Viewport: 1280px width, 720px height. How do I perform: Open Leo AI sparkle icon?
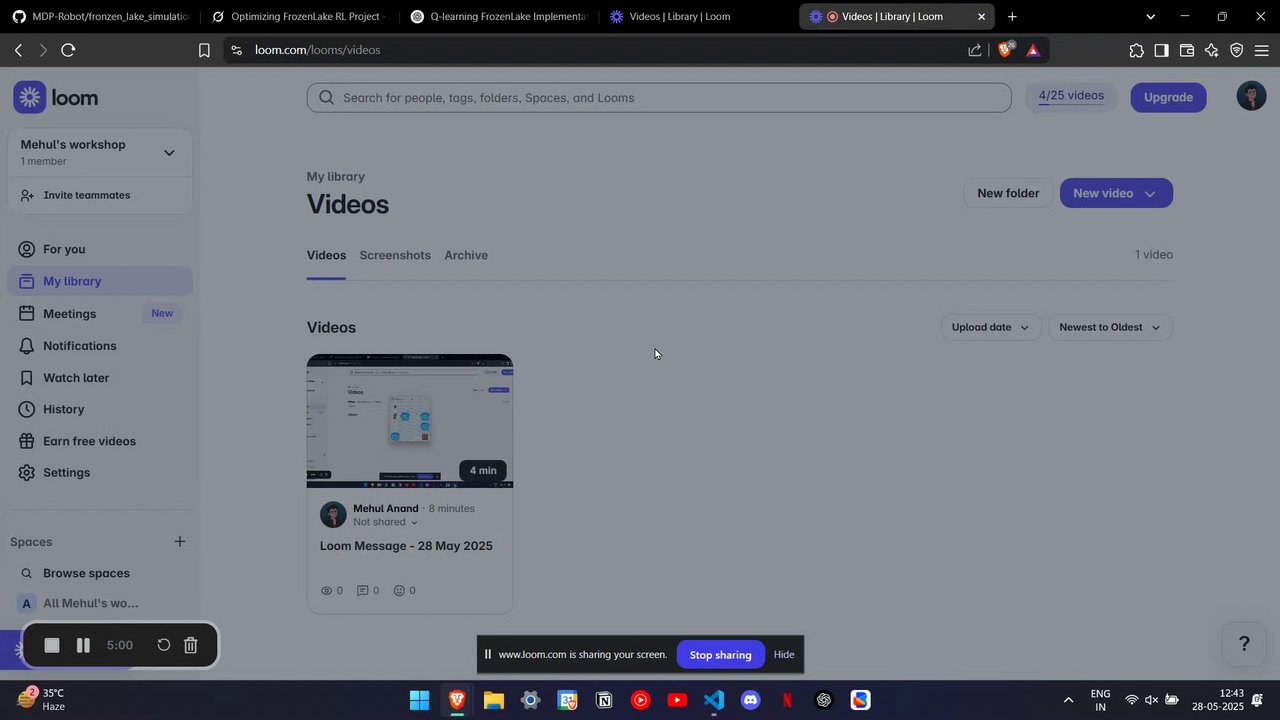[x=1212, y=50]
